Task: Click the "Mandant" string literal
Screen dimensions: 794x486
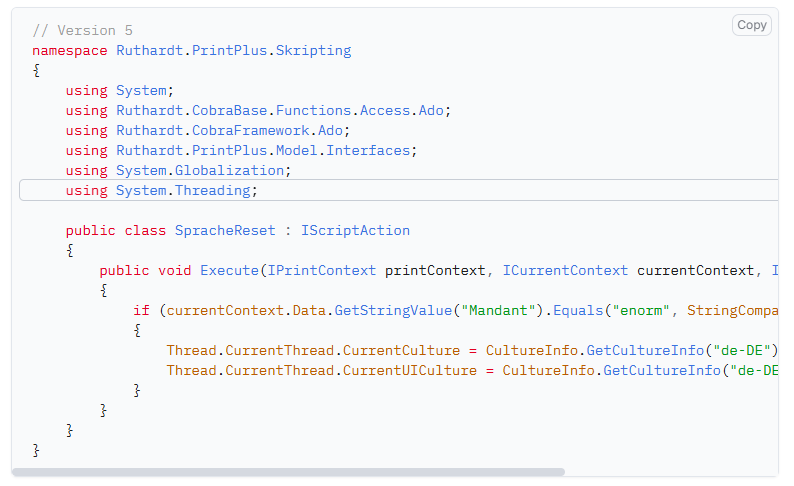Action: [x=493, y=310]
